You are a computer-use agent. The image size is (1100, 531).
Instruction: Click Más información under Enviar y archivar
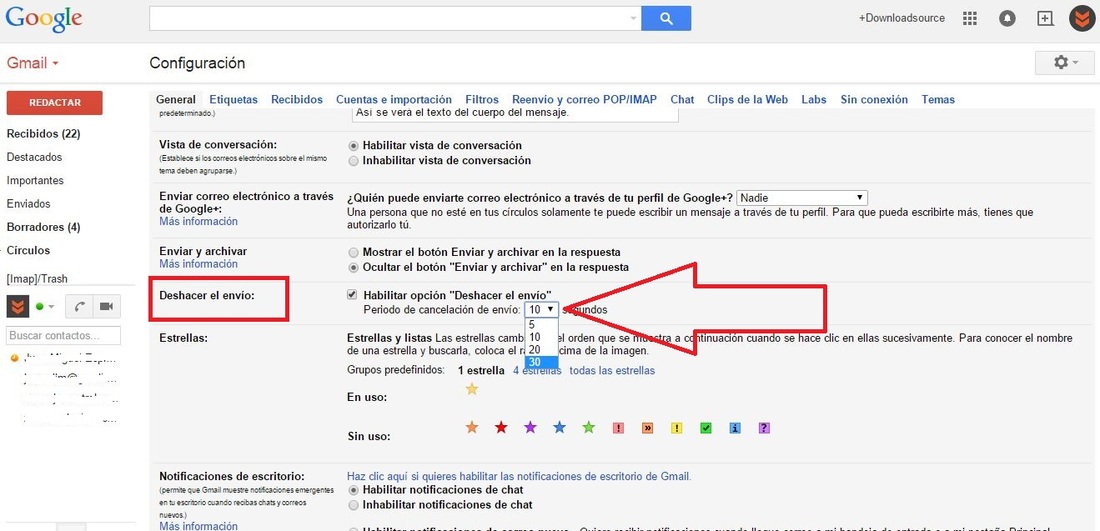pos(199,264)
